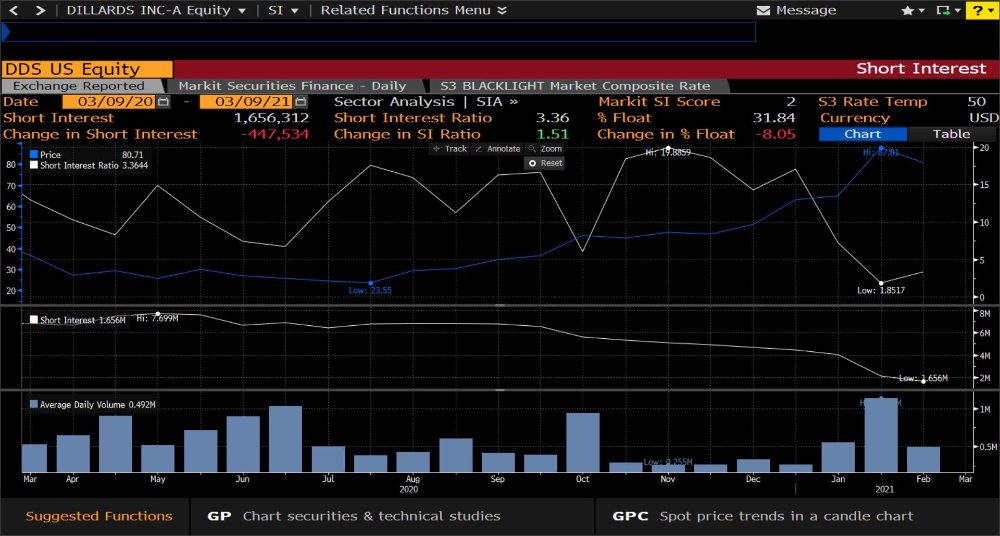Reset the chart view
Image resolution: width=1000 pixels, height=536 pixels.
[545, 163]
